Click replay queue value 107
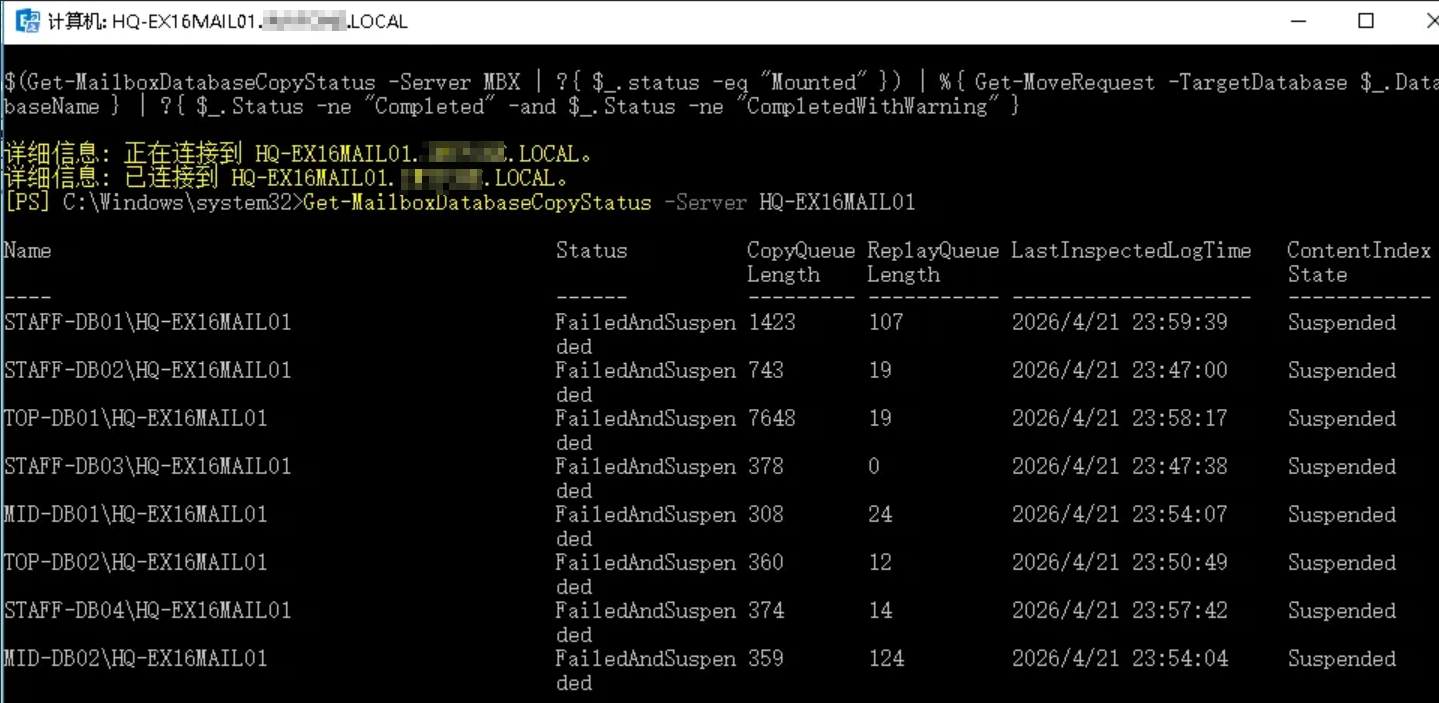Viewport: 1439px width, 703px height. [885, 323]
